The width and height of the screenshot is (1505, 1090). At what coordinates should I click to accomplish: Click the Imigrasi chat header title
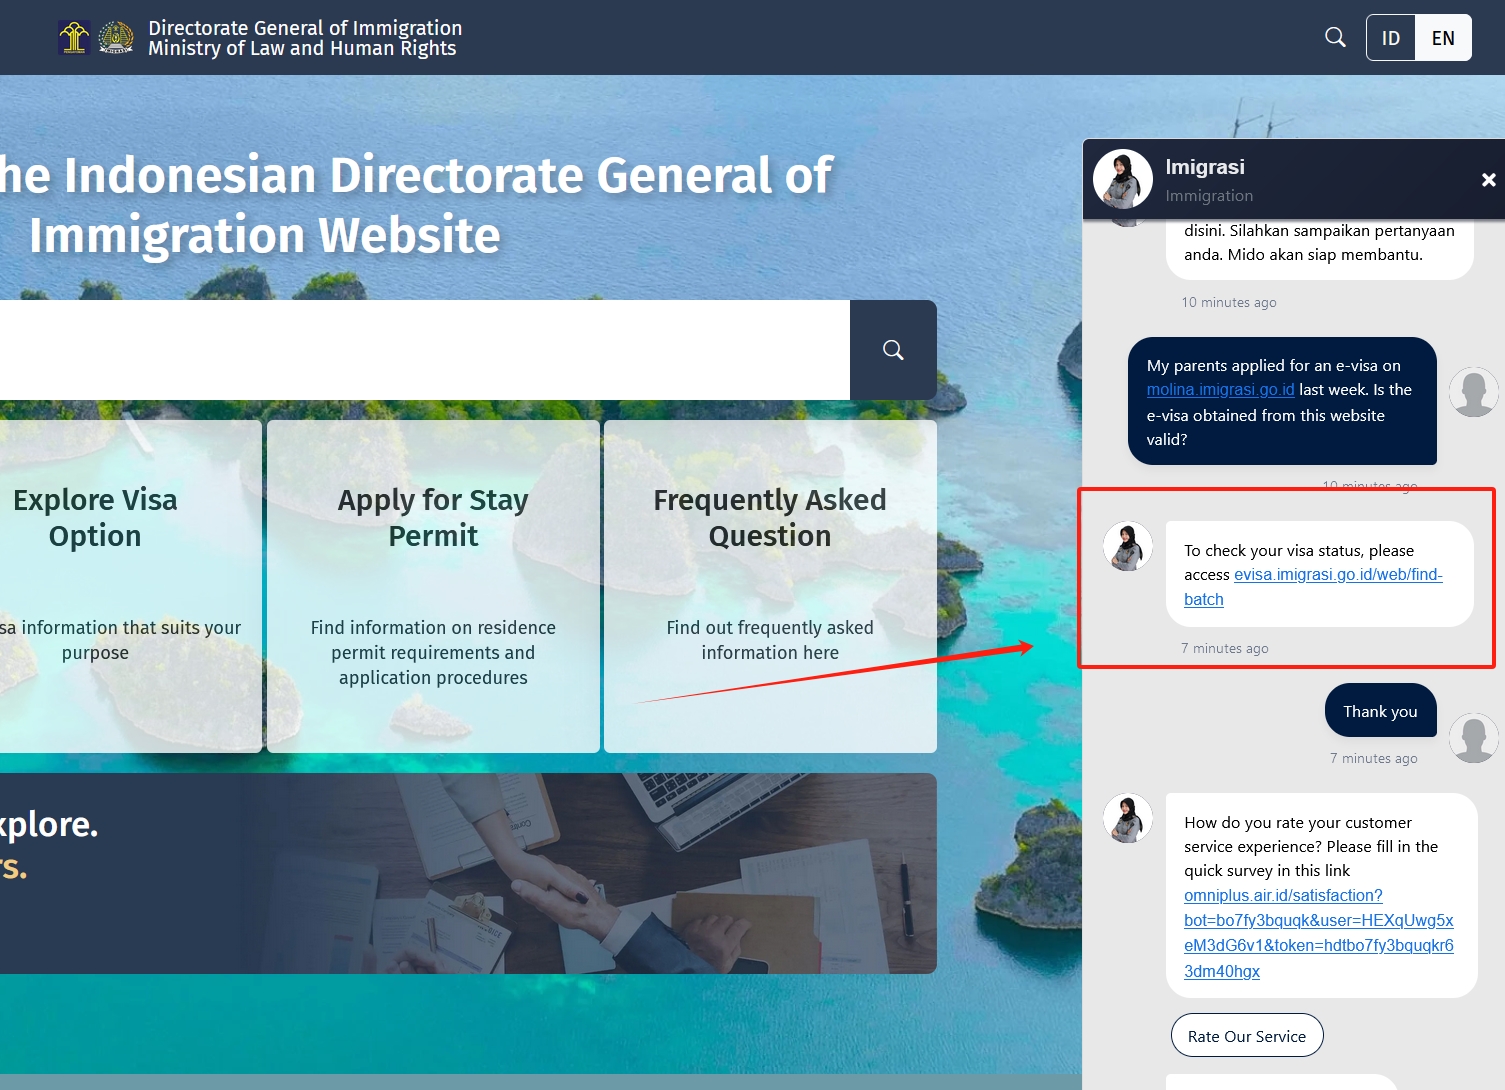point(1205,167)
